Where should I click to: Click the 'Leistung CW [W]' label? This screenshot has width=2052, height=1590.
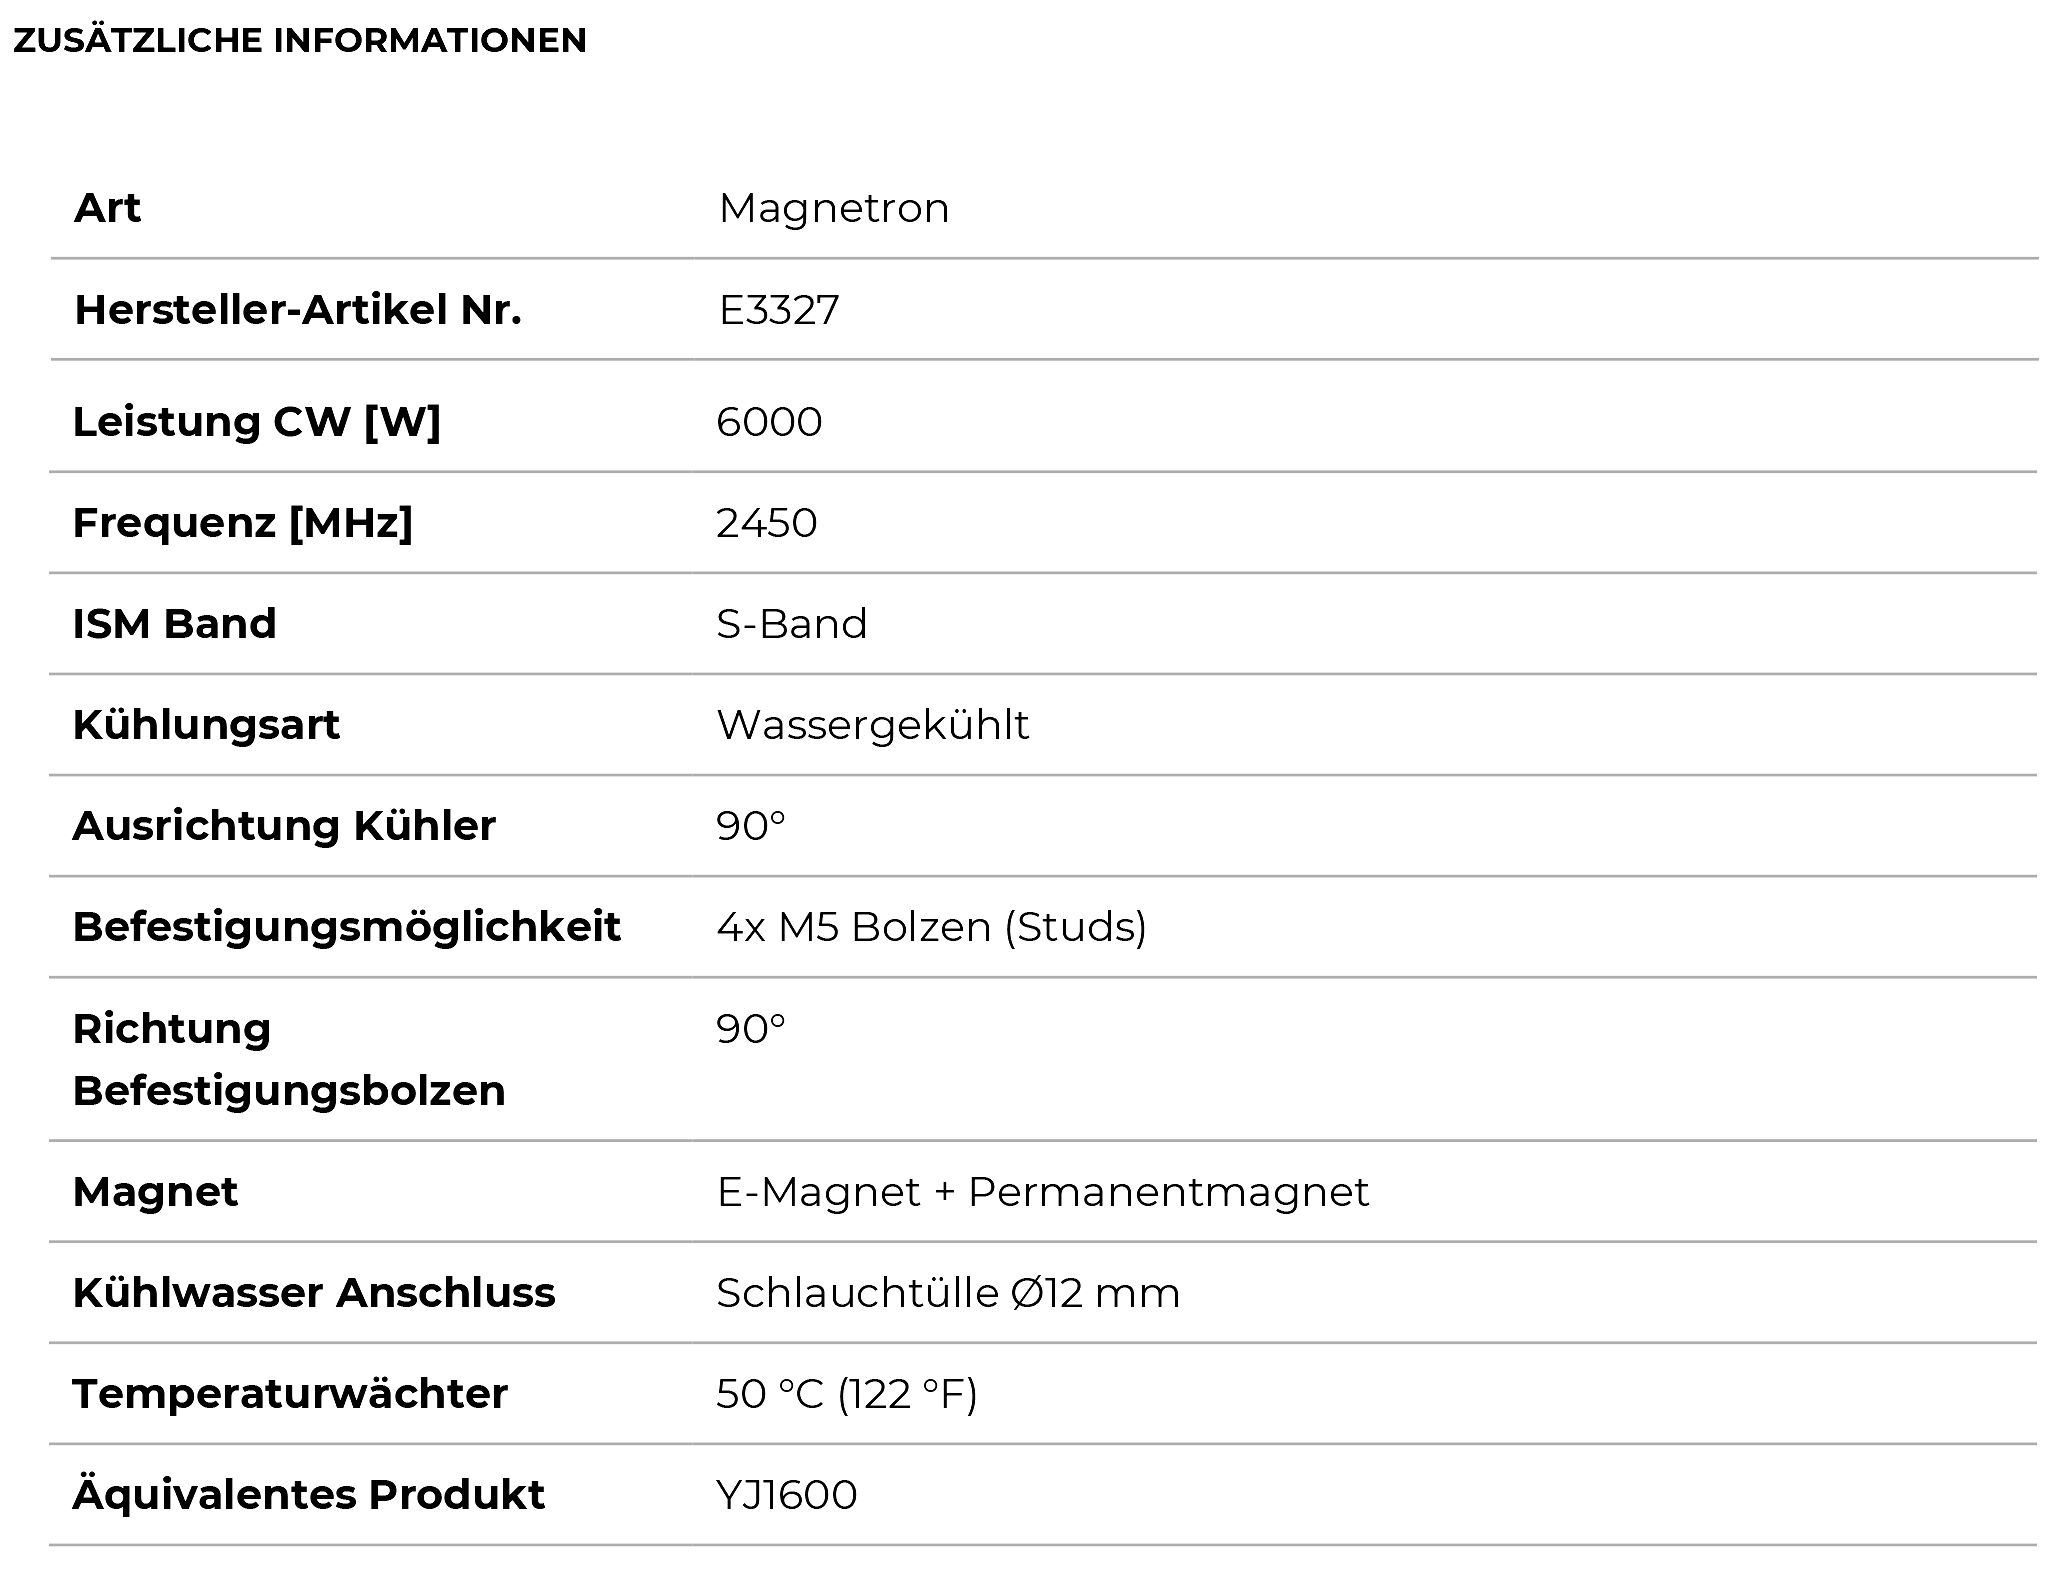click(x=256, y=421)
